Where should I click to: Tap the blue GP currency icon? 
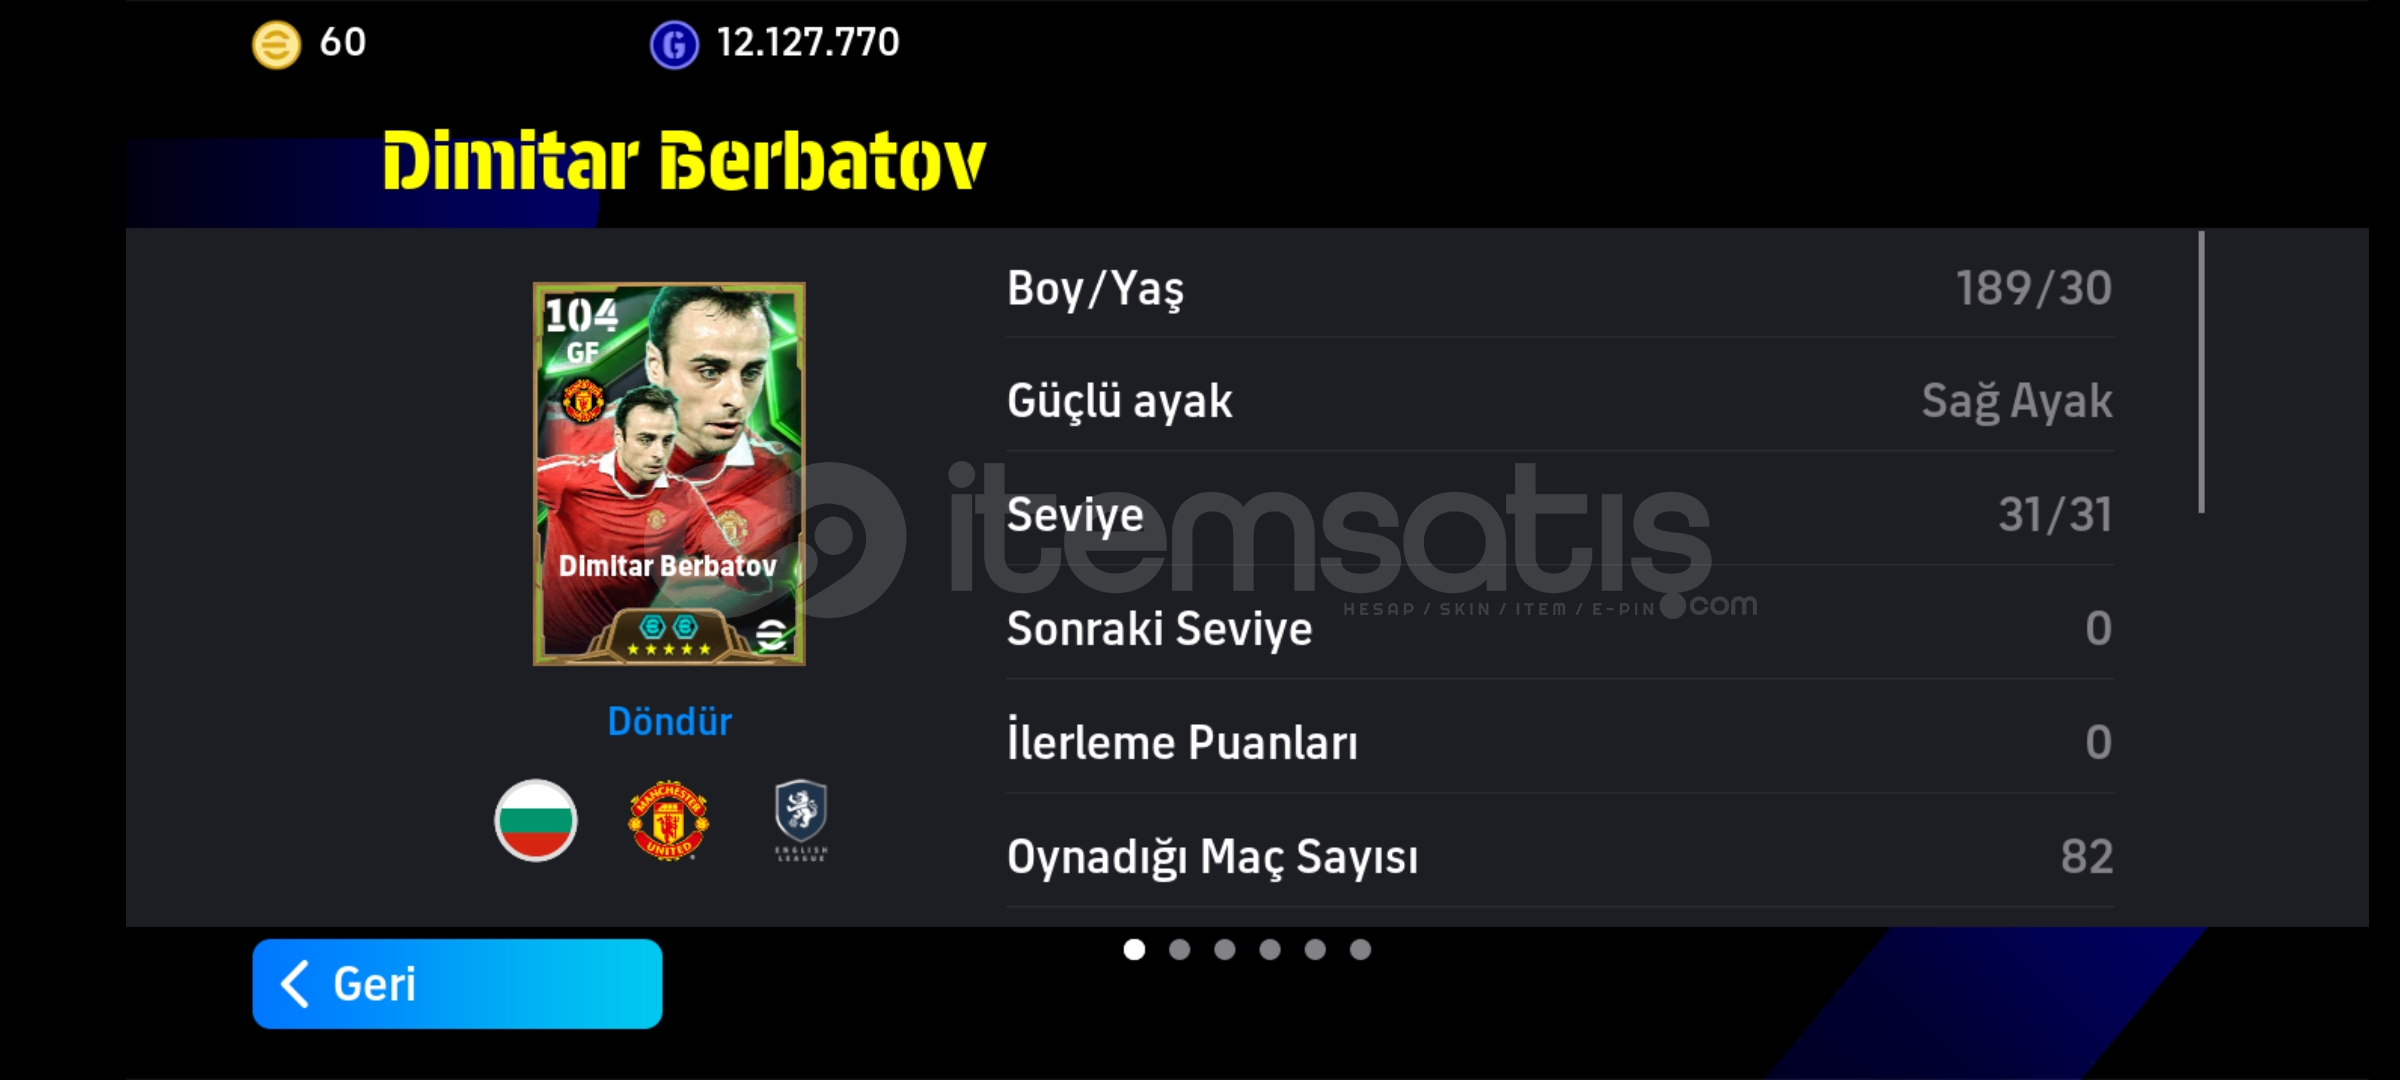point(674,45)
